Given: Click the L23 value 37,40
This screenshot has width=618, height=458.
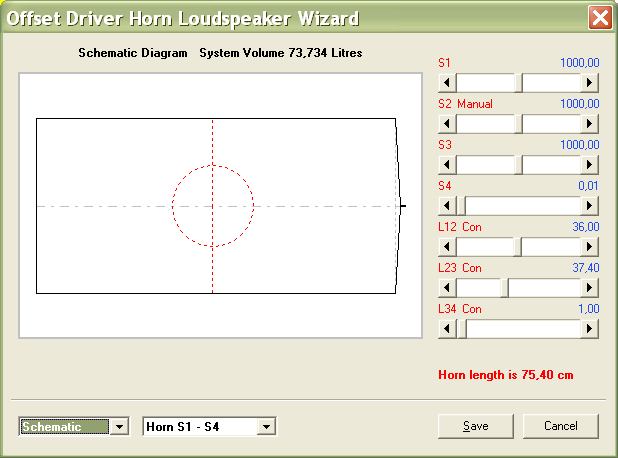Looking at the screenshot, I should pyautogui.click(x=586, y=268).
